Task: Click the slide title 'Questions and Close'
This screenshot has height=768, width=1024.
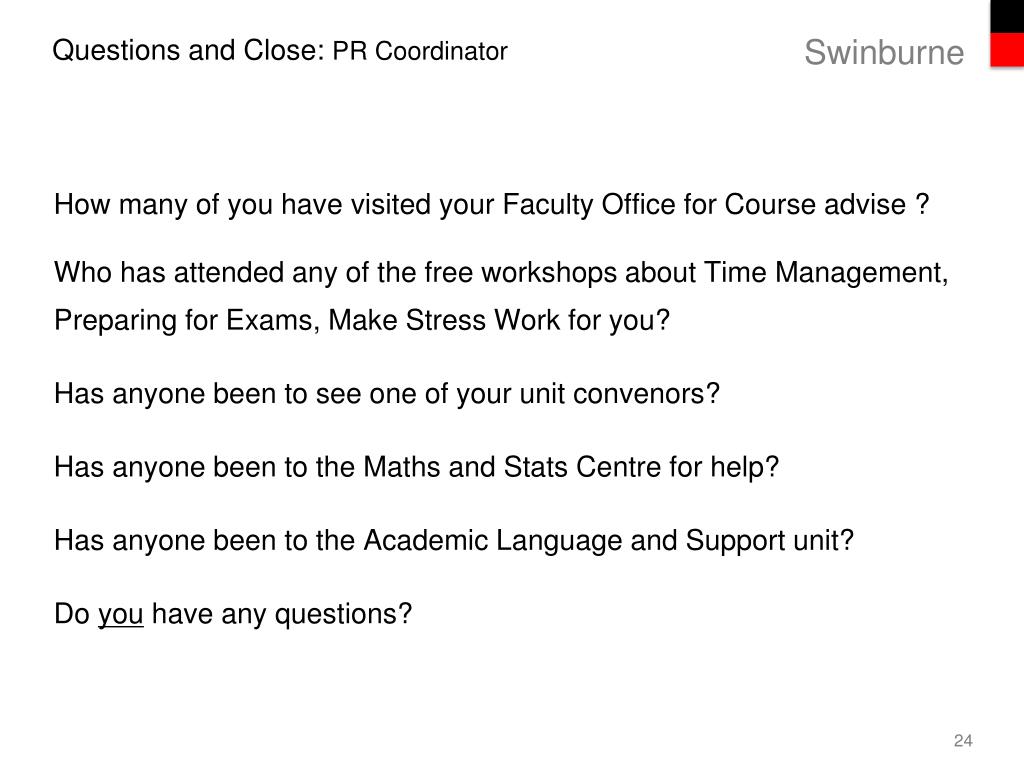Action: tap(187, 50)
